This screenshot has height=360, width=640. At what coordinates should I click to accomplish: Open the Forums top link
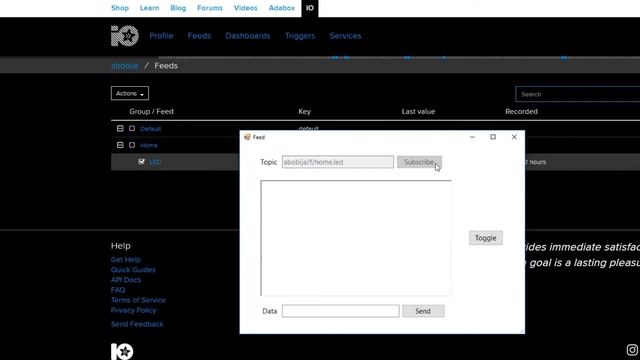click(210, 8)
